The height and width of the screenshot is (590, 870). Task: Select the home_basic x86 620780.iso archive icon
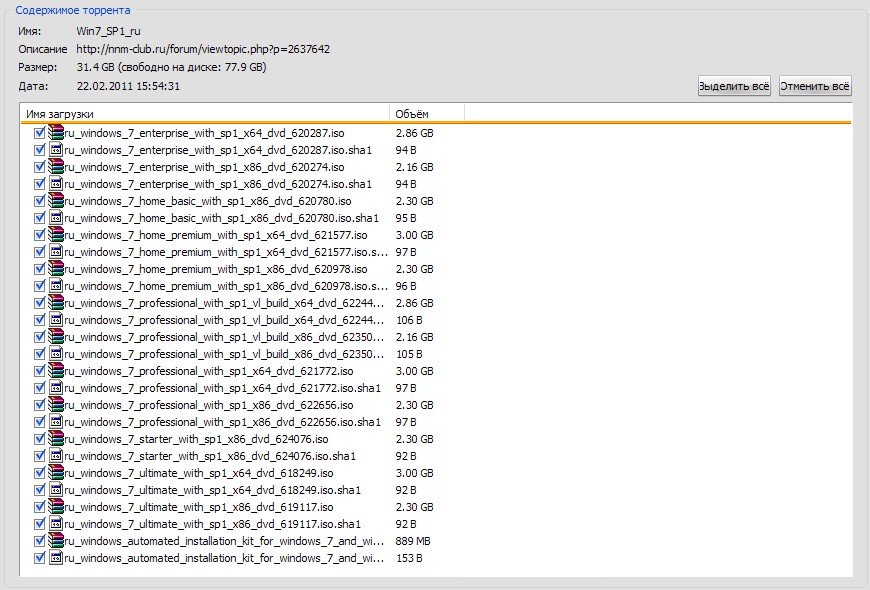click(x=56, y=201)
